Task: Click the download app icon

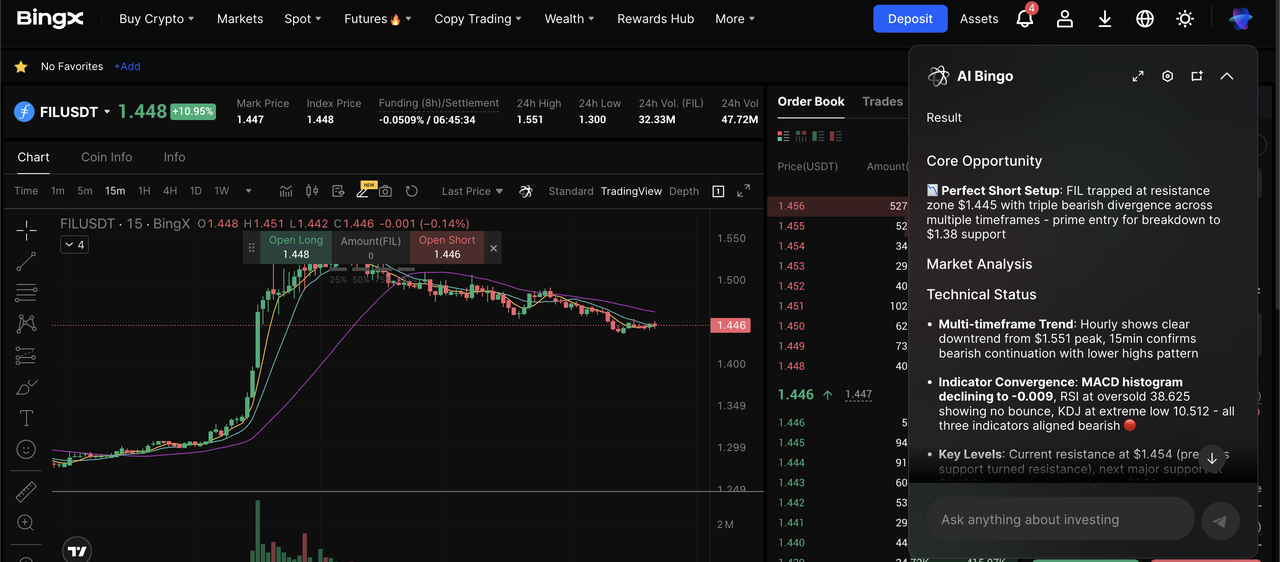Action: coord(1105,19)
